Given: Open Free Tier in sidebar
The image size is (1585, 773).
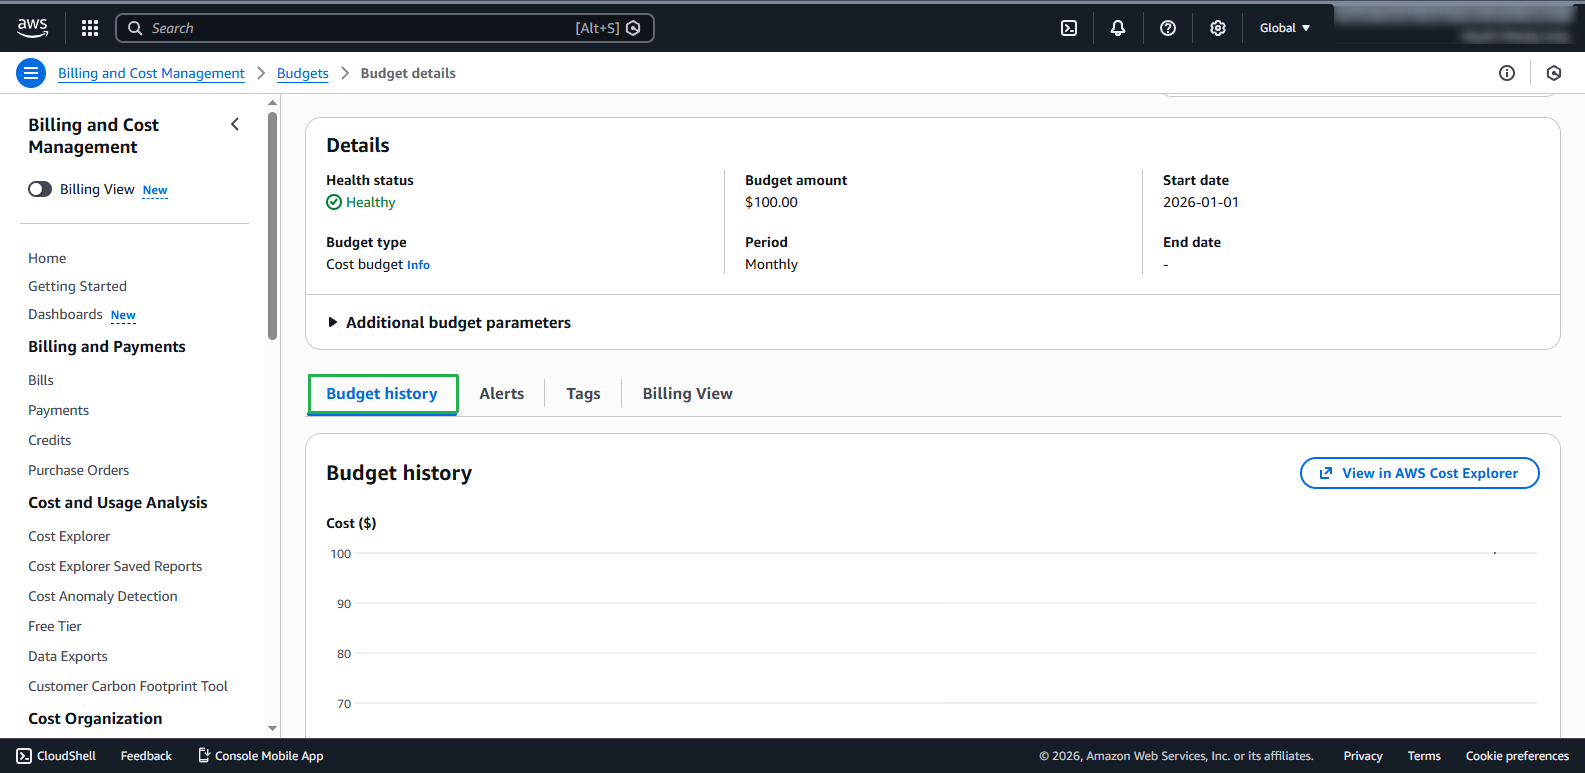Looking at the screenshot, I should [55, 626].
